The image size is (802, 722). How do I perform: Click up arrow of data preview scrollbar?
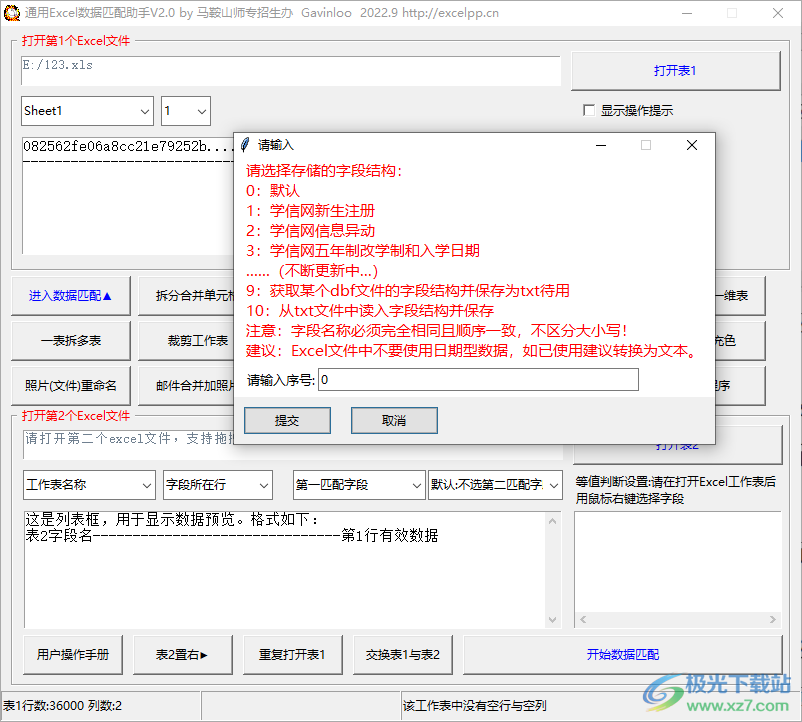(552, 521)
